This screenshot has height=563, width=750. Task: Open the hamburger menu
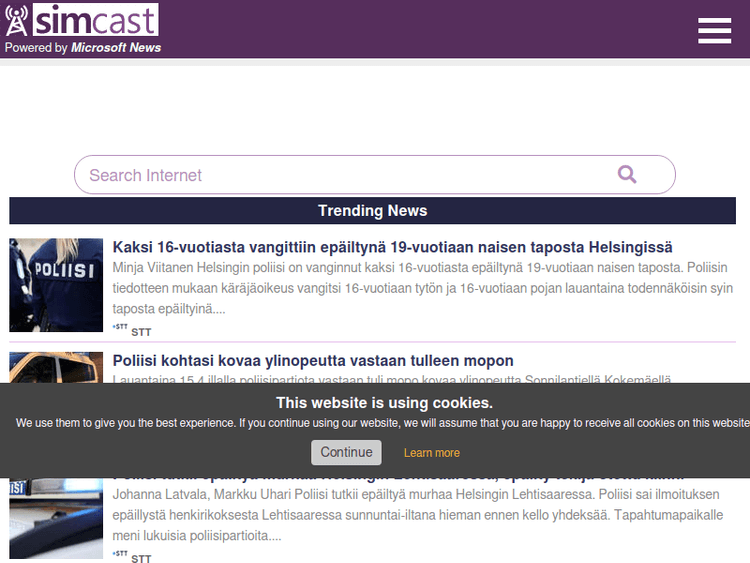click(714, 31)
